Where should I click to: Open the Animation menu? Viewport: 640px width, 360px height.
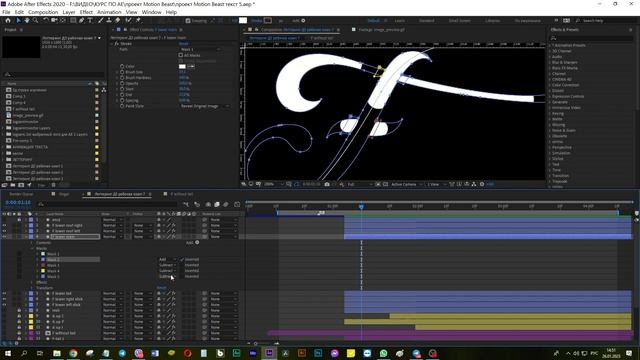pyautogui.click(x=109, y=12)
